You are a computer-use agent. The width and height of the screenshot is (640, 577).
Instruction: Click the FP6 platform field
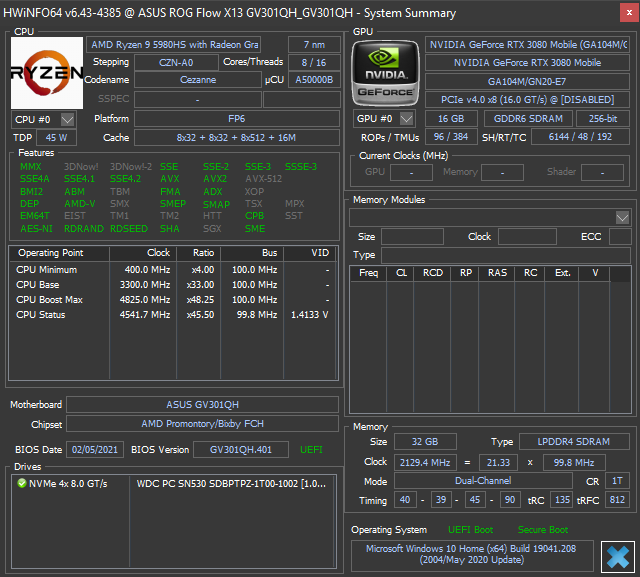click(237, 119)
